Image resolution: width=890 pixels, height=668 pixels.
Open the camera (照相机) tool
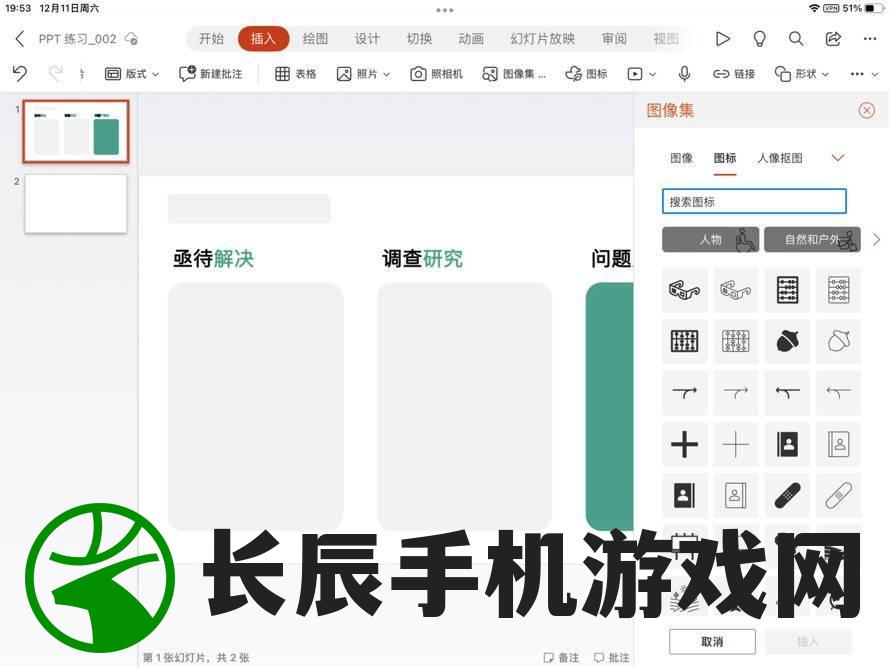436,74
